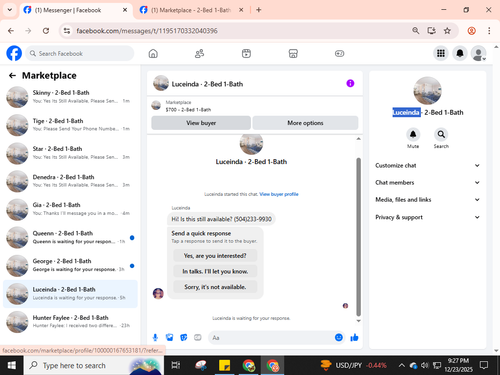Click the Search Facebook field
Image resolution: width=500 pixels, height=375 pixels.
click(79, 53)
